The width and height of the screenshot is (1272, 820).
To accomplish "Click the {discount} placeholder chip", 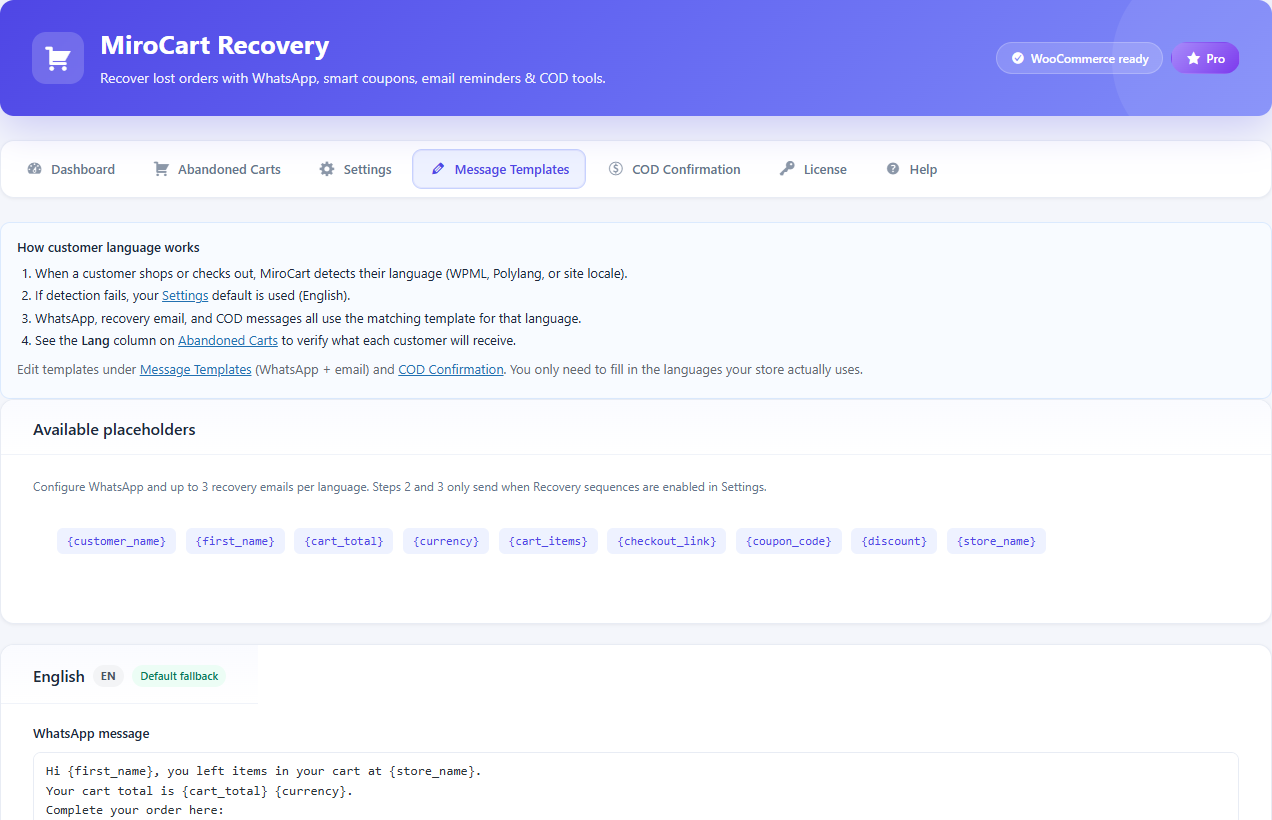I will click(x=894, y=541).
